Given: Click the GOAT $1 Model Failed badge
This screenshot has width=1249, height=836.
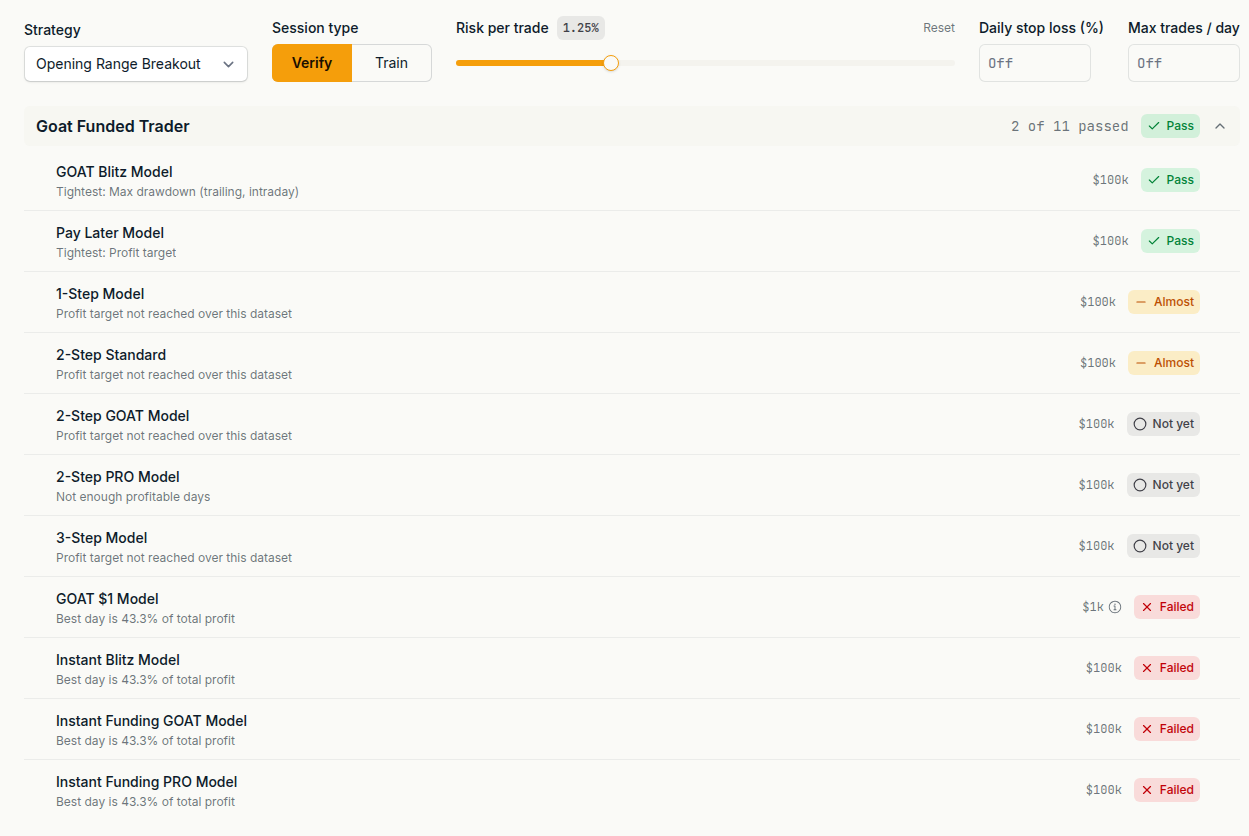Looking at the screenshot, I should pyautogui.click(x=1167, y=607).
